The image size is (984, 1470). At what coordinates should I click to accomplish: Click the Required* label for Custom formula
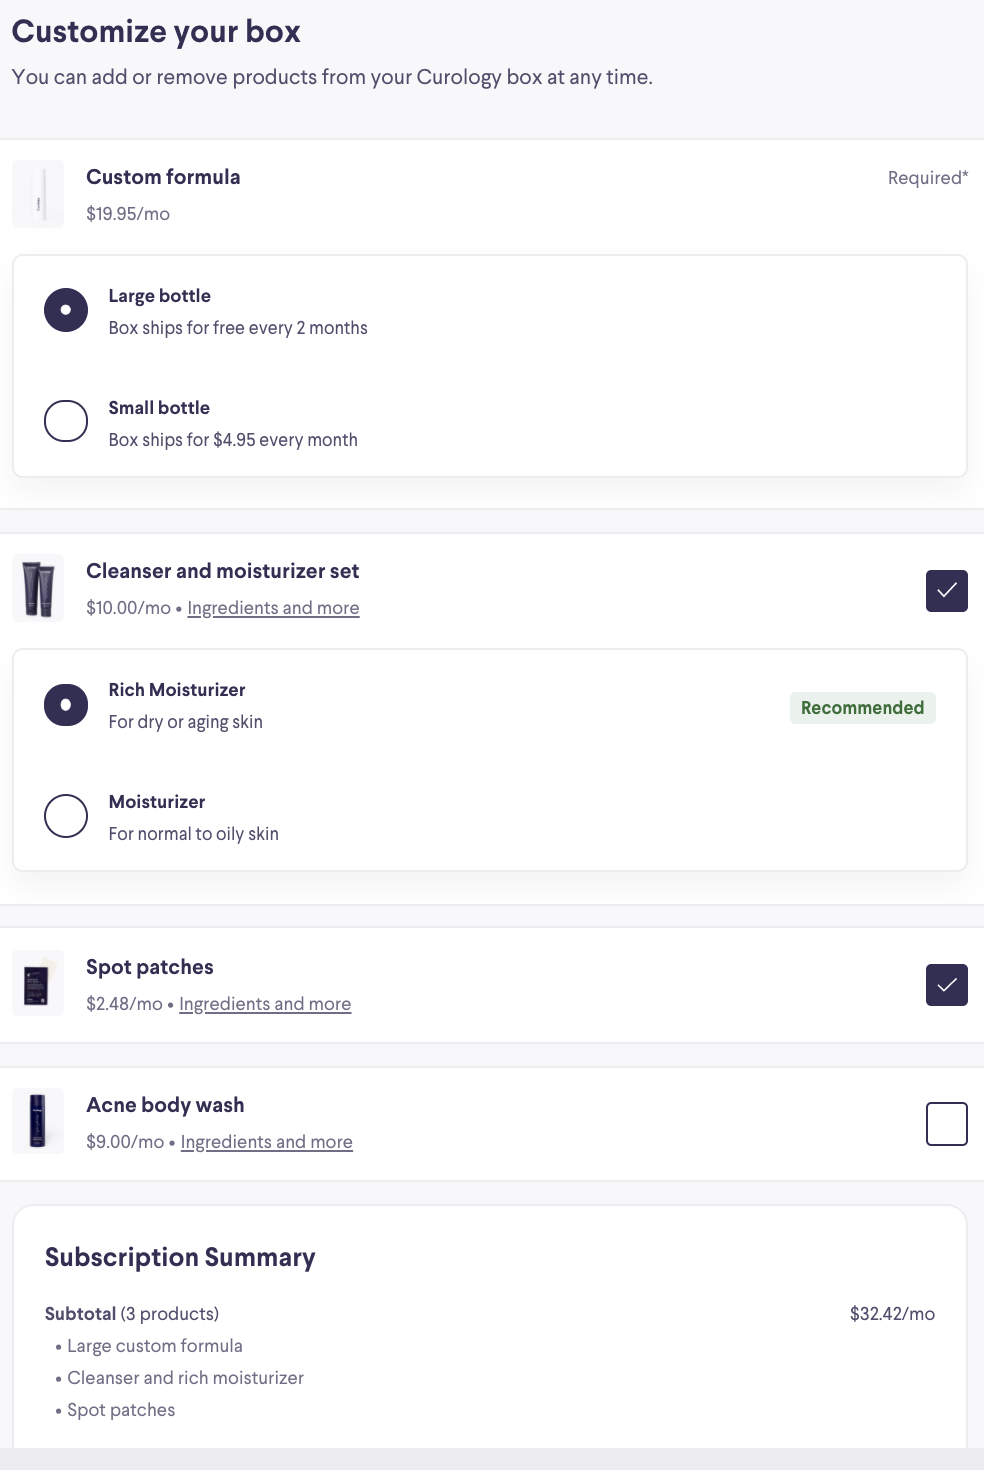pyautogui.click(x=928, y=178)
